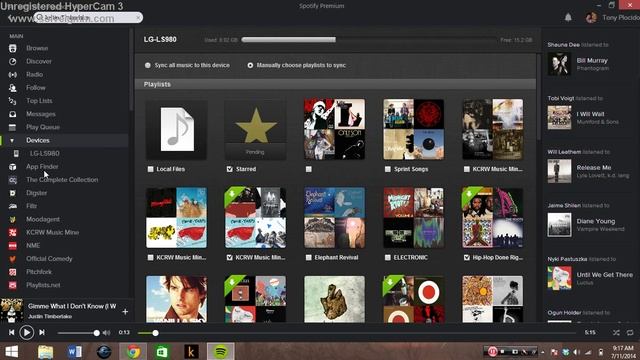Click the speaker mute icon

(x=107, y=333)
